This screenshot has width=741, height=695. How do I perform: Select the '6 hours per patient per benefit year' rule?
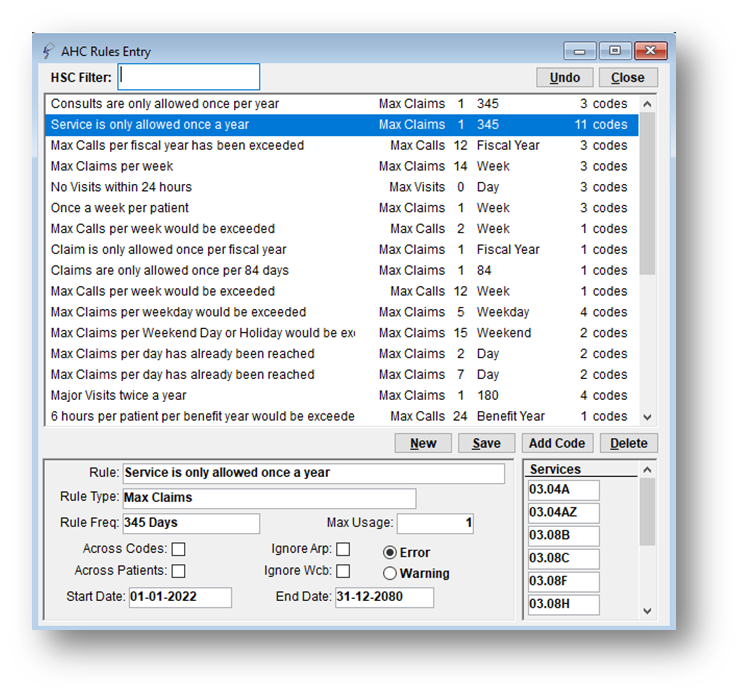click(x=342, y=416)
